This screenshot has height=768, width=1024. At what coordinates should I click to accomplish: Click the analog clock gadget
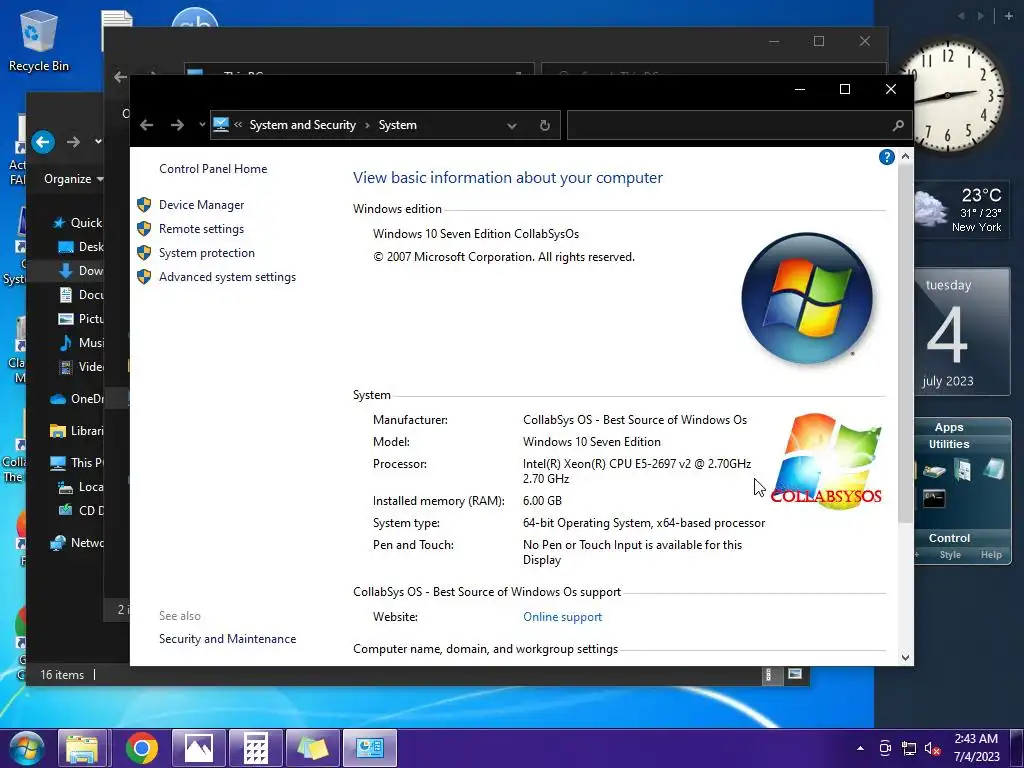(x=951, y=97)
